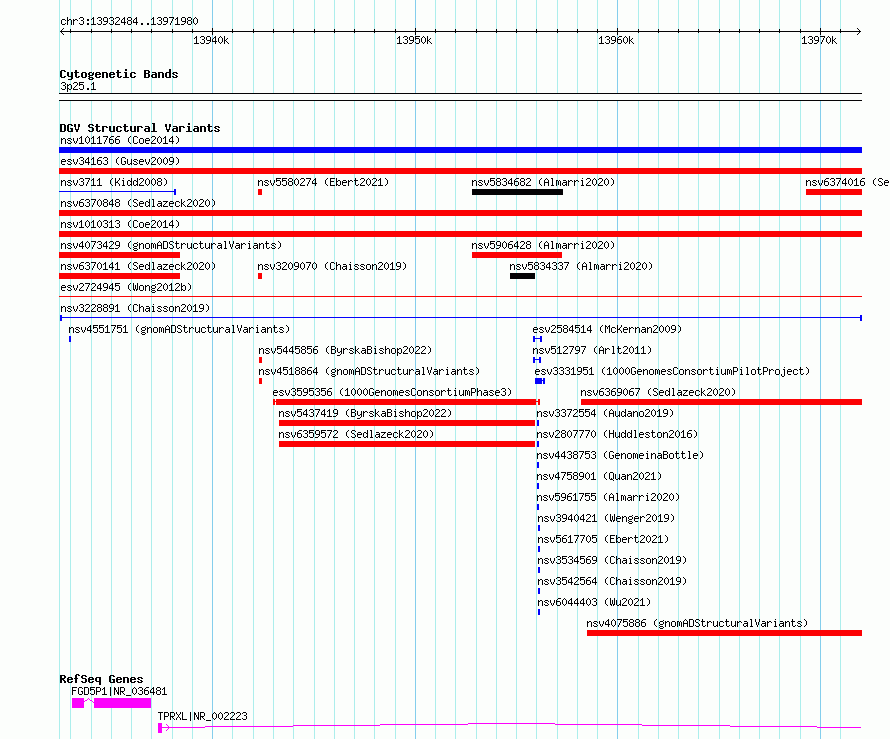Click the nsv5906428 (Almarri2020) red bar
This screenshot has height=739, width=890.
517,255
